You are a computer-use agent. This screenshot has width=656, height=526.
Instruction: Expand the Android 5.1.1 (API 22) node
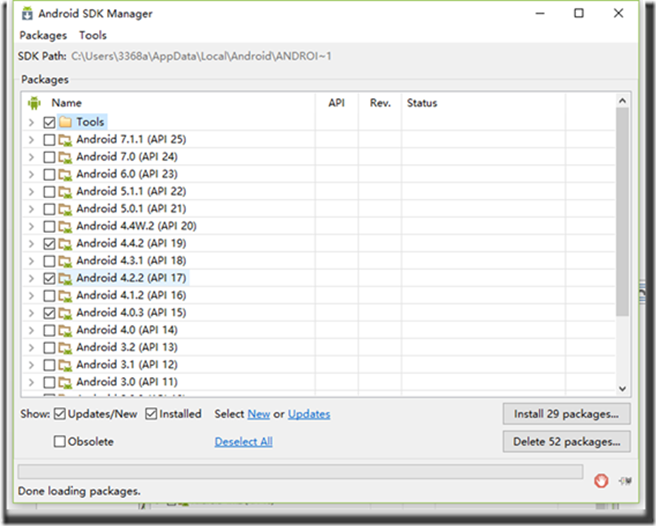(x=31, y=192)
